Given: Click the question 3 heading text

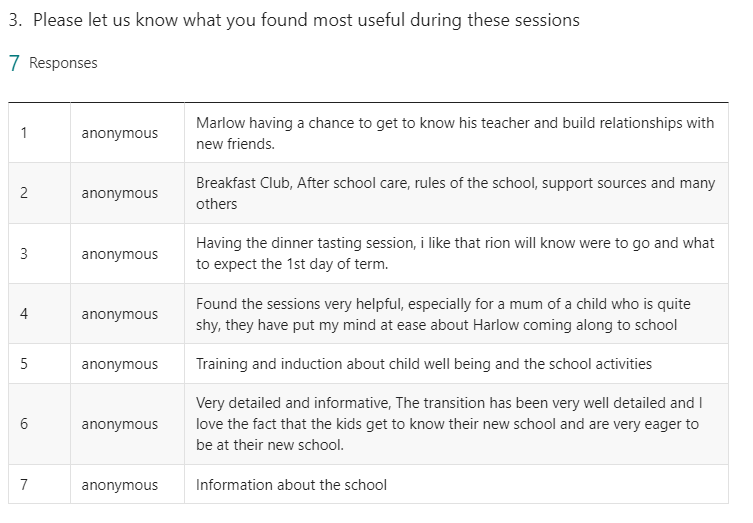Looking at the screenshot, I should click(294, 20).
